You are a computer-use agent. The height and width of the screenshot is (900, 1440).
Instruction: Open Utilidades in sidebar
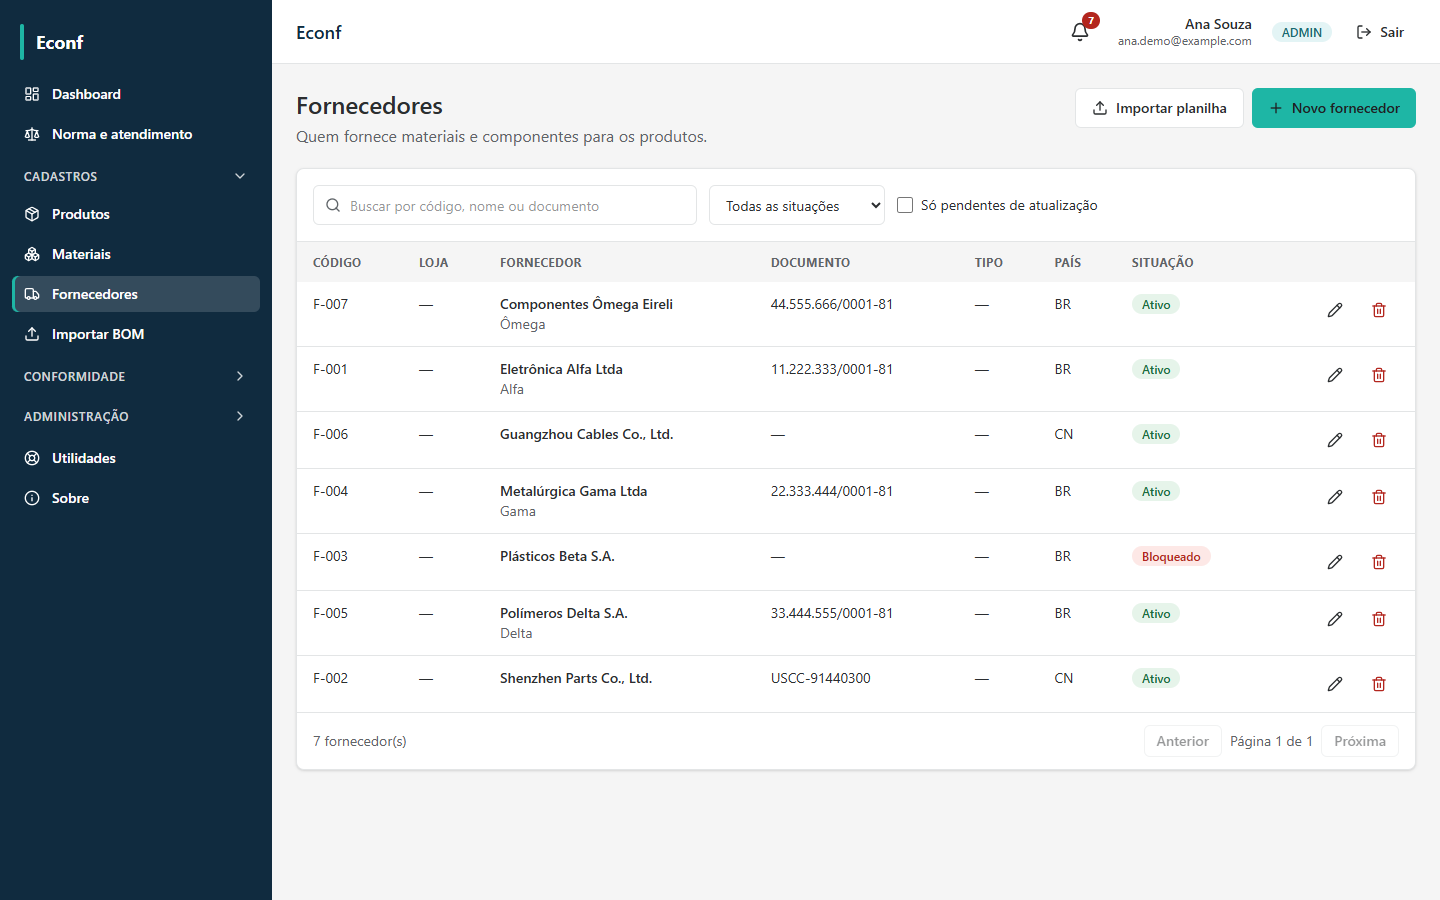click(x=136, y=458)
